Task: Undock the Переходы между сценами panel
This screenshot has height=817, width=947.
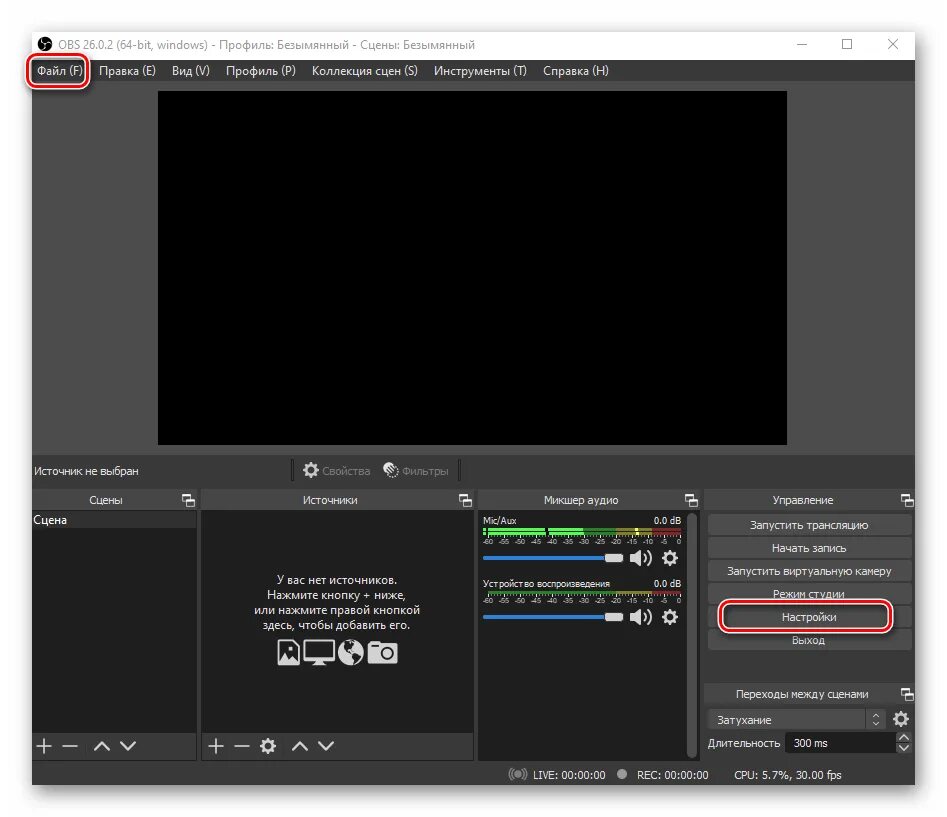Action: (x=907, y=694)
